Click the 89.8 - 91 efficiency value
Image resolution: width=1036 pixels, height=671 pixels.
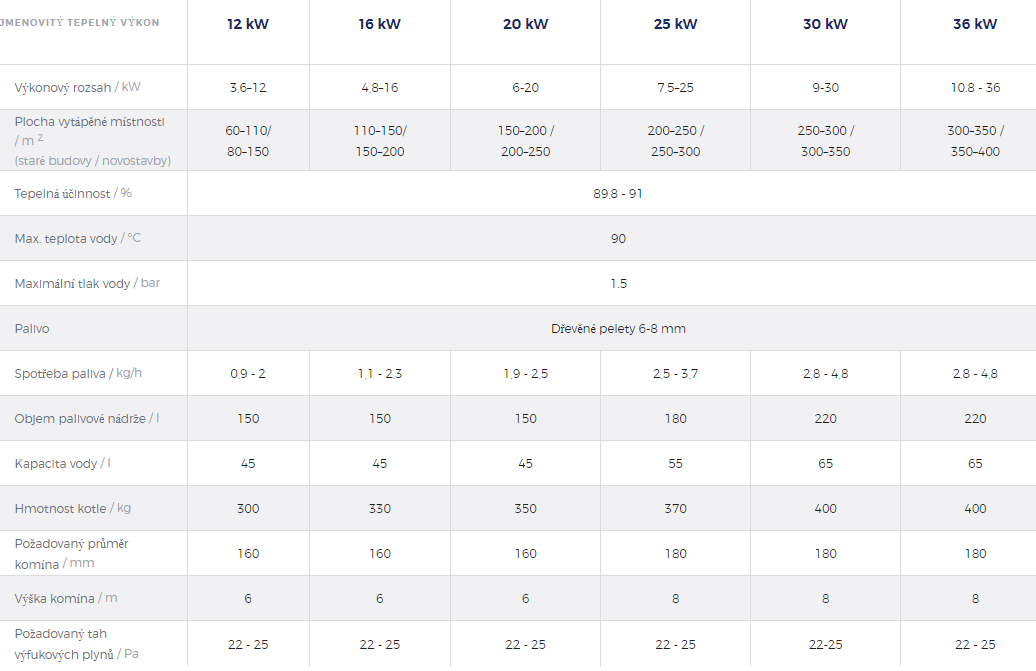click(x=617, y=193)
